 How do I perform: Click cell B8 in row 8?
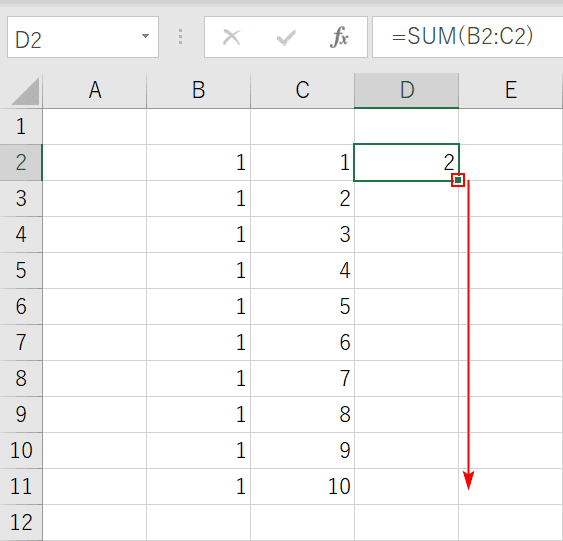coord(199,378)
